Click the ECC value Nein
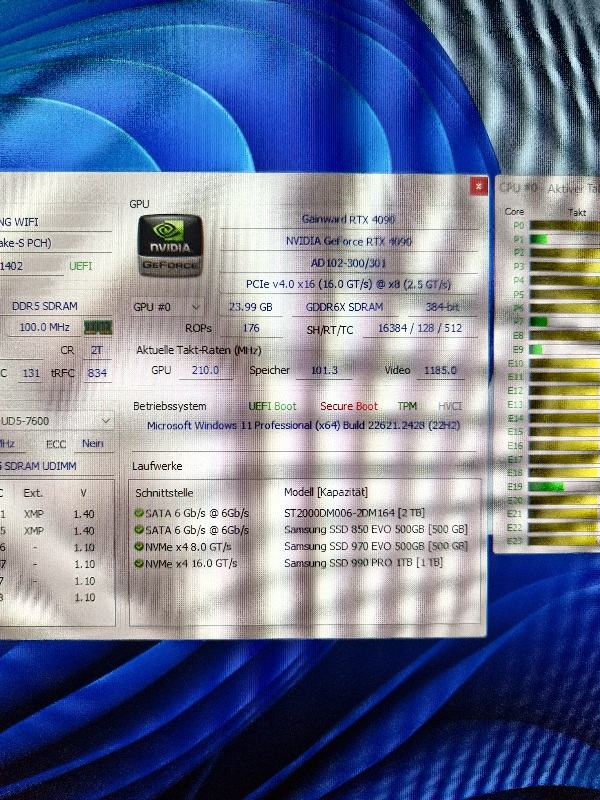 (x=93, y=444)
